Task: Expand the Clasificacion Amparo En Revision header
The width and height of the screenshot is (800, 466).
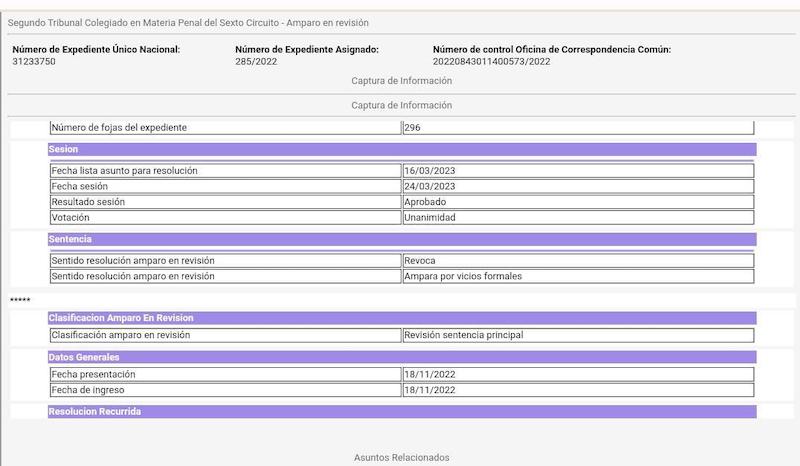Action: tap(401, 318)
